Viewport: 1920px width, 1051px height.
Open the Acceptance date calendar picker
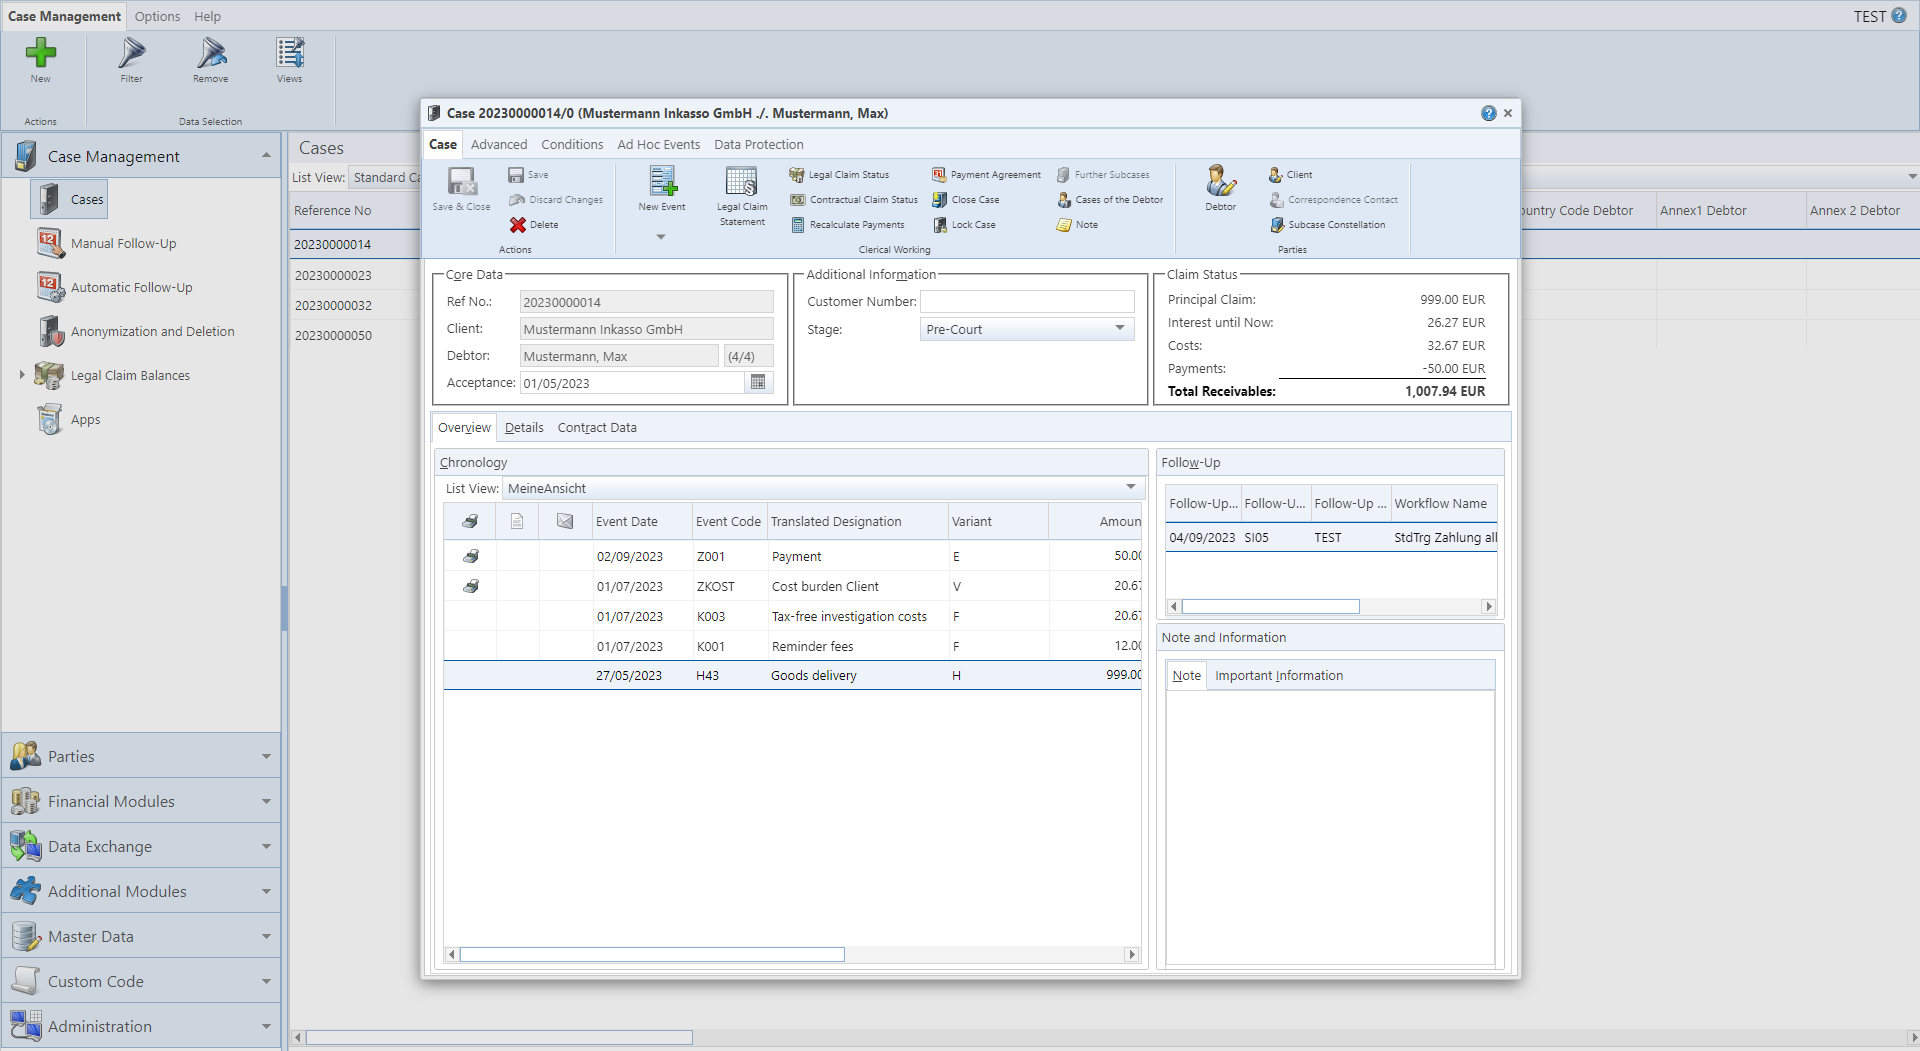758,383
